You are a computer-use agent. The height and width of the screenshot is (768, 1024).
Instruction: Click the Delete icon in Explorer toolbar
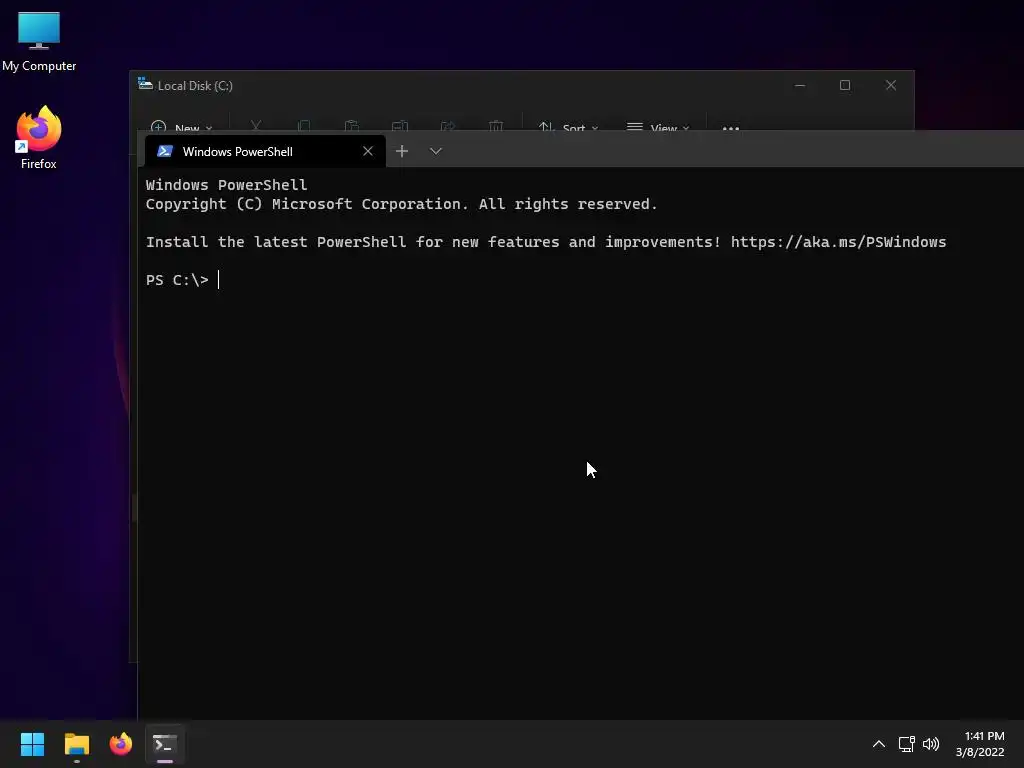[496, 125]
